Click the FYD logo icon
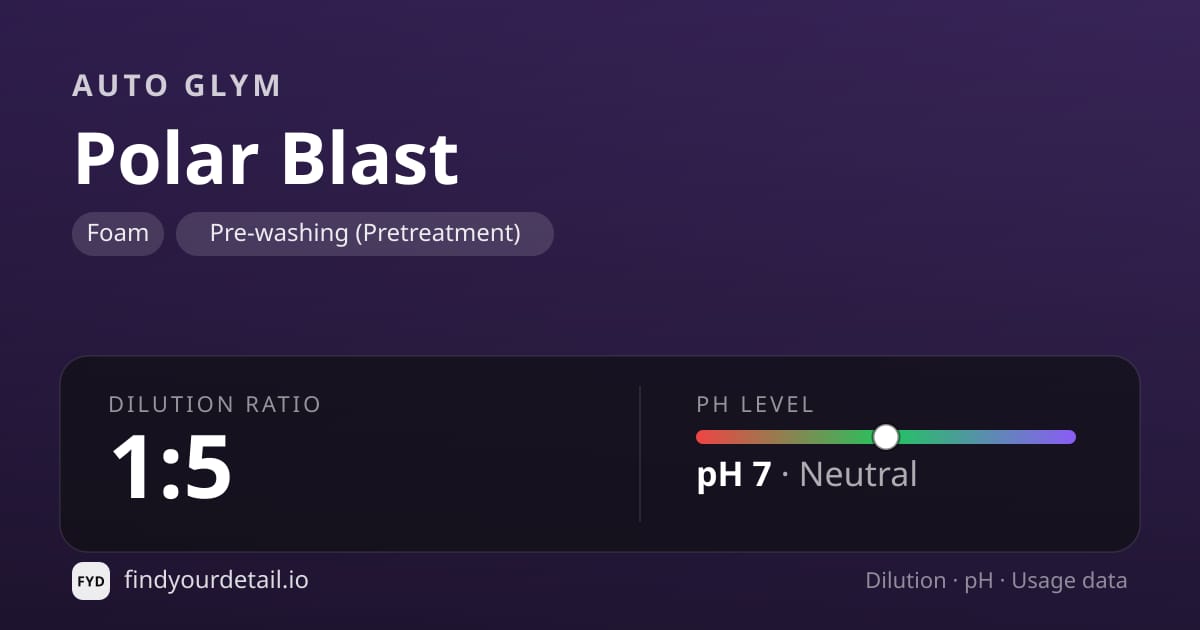The height and width of the screenshot is (630, 1200). 91,581
